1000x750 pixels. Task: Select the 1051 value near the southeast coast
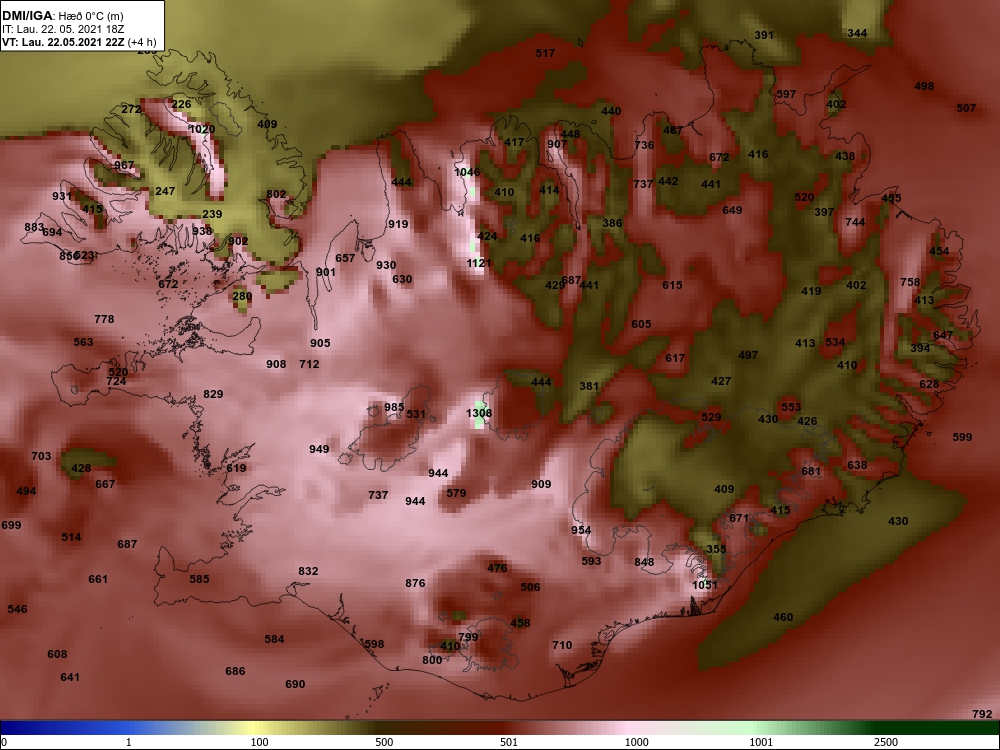click(x=705, y=585)
